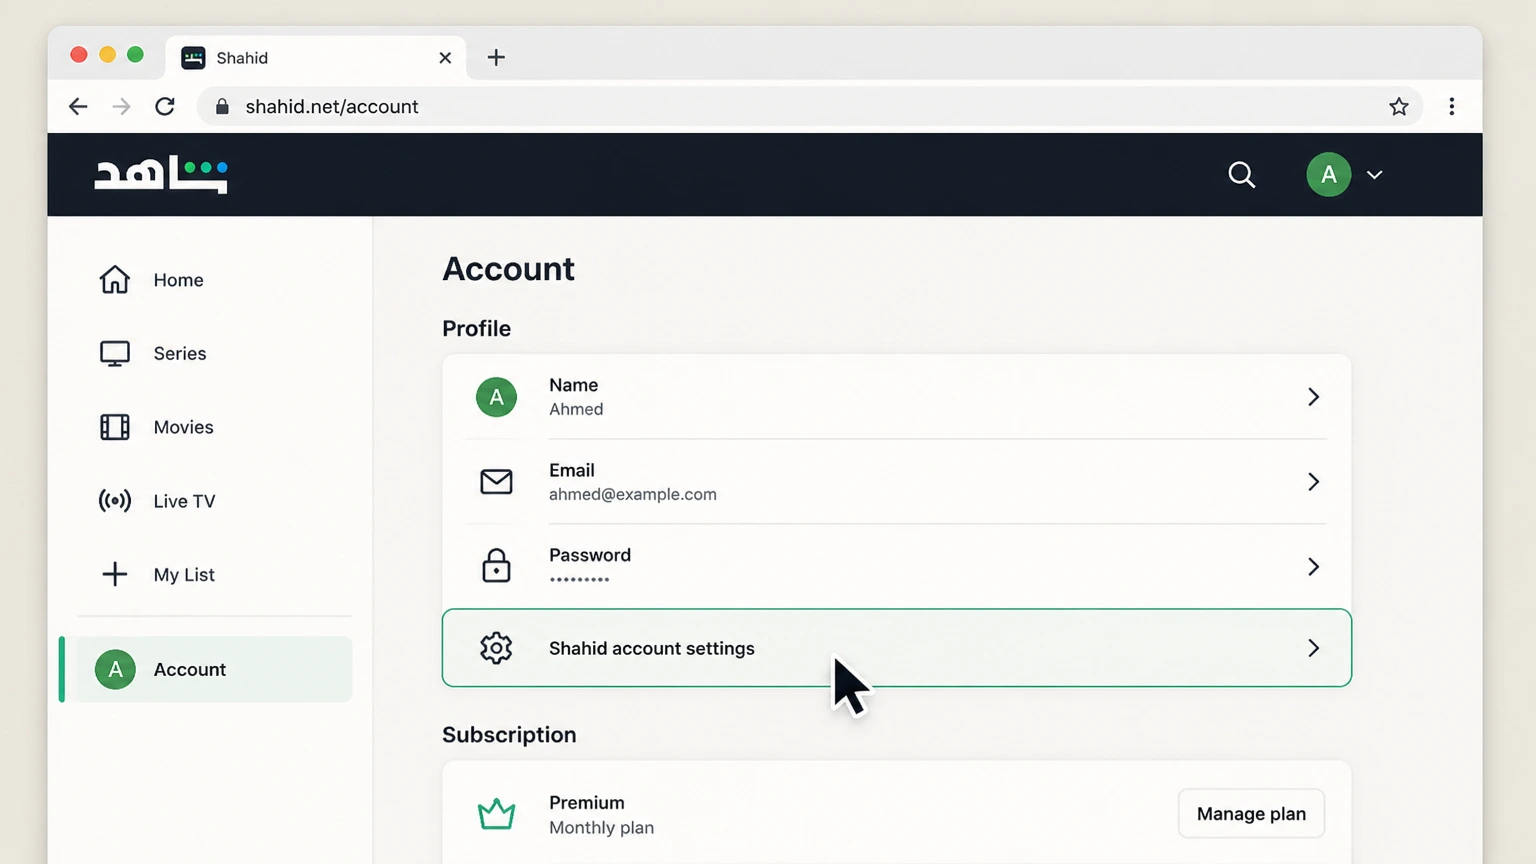The image size is (1536, 864).
Task: Click the name value Ahmed
Action: tap(576, 409)
